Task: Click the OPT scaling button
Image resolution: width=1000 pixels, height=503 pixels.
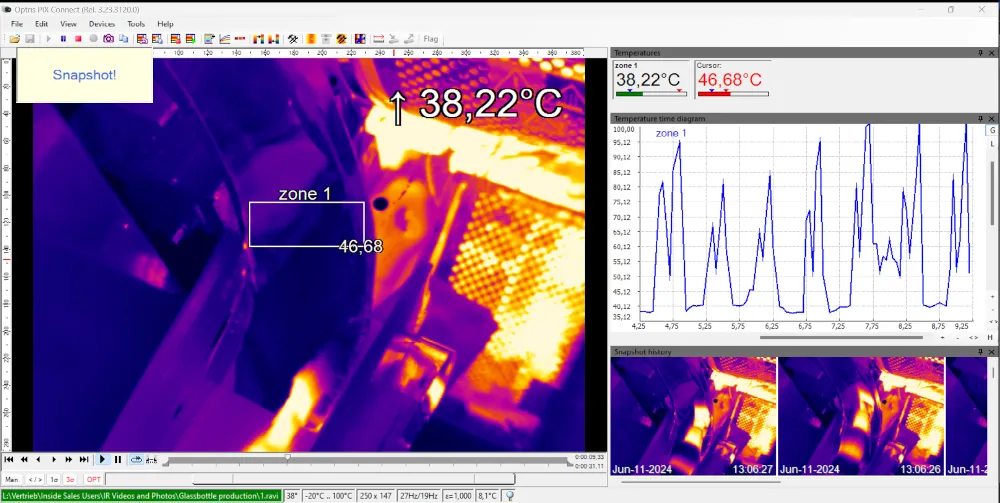Action: (x=93, y=479)
